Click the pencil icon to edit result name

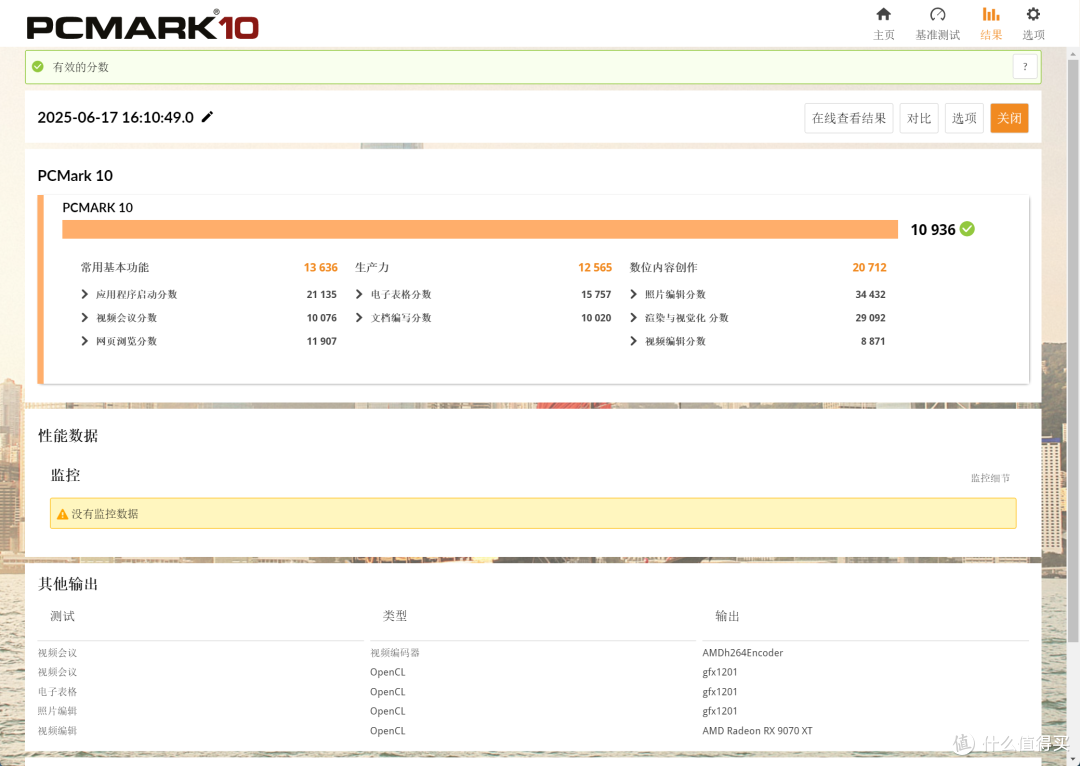point(207,117)
